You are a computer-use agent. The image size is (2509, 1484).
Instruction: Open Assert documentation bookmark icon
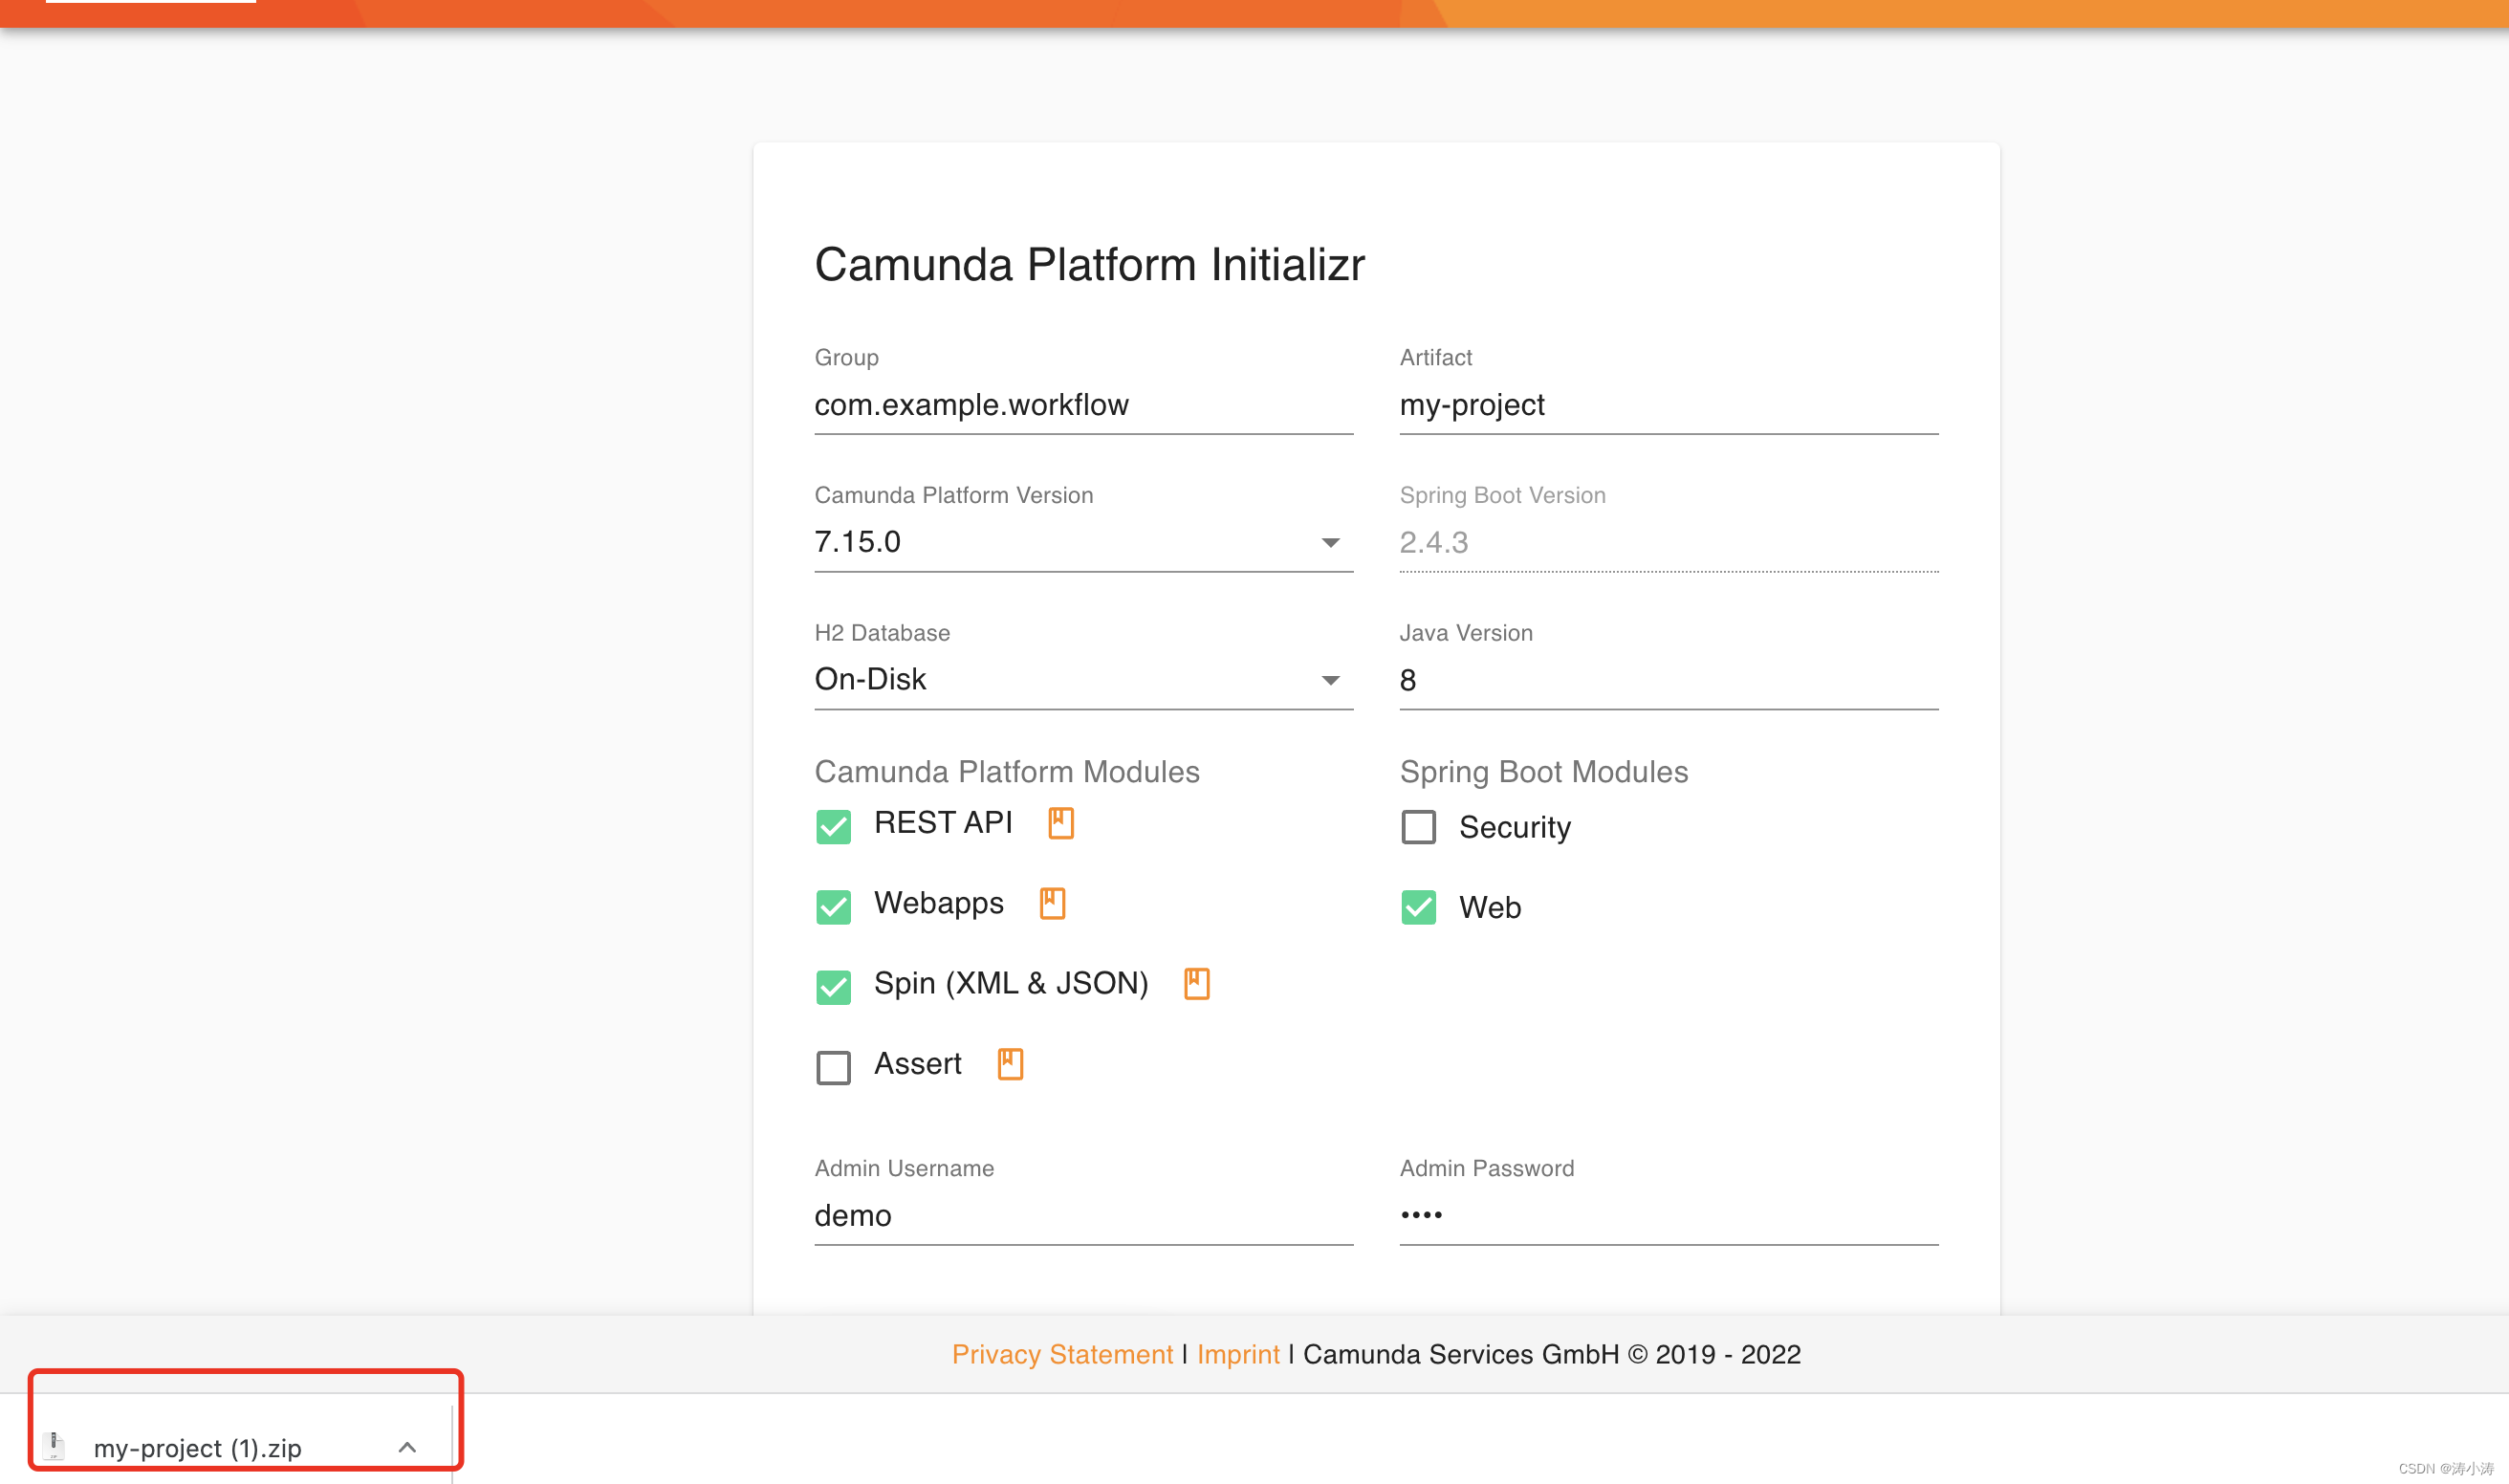point(1010,1063)
